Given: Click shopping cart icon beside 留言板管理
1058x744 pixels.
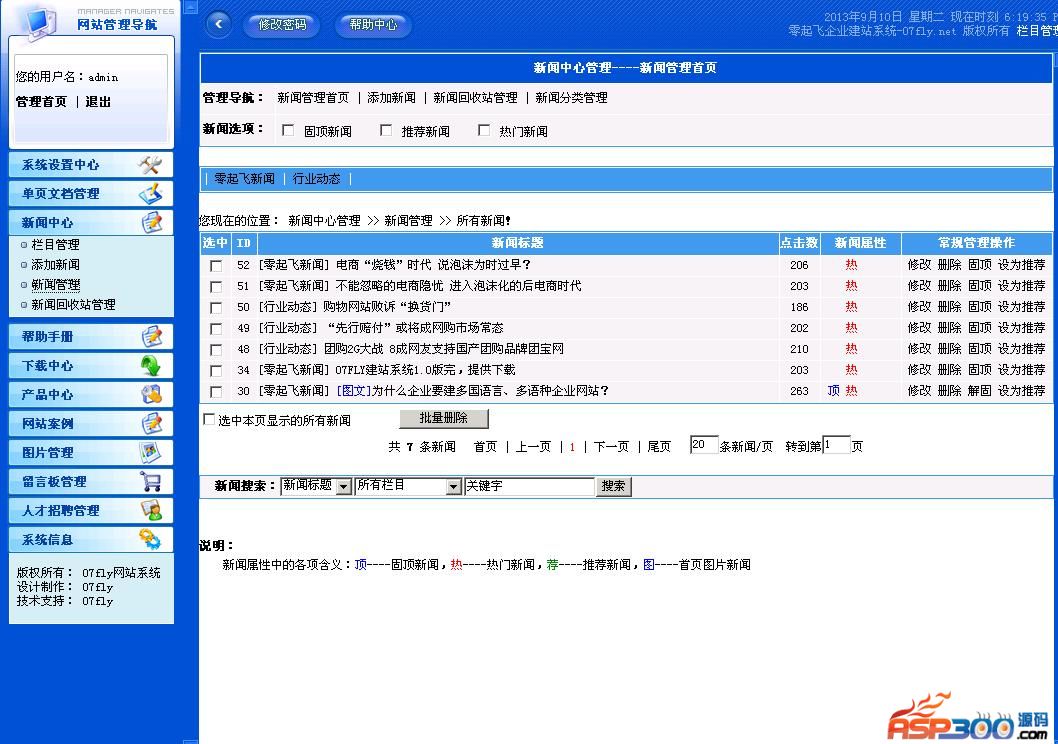Looking at the screenshot, I should click(151, 482).
